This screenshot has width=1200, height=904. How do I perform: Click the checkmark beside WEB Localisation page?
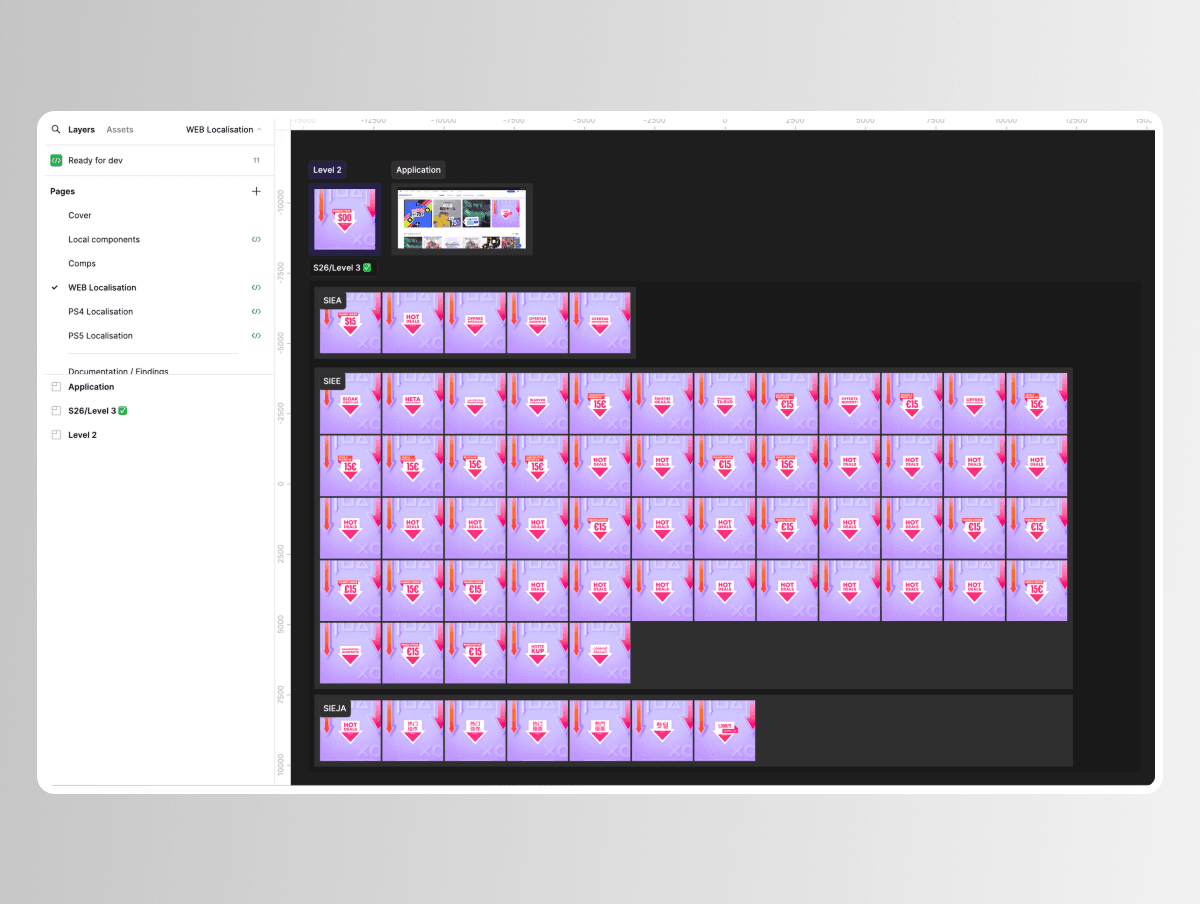[x=55, y=288]
